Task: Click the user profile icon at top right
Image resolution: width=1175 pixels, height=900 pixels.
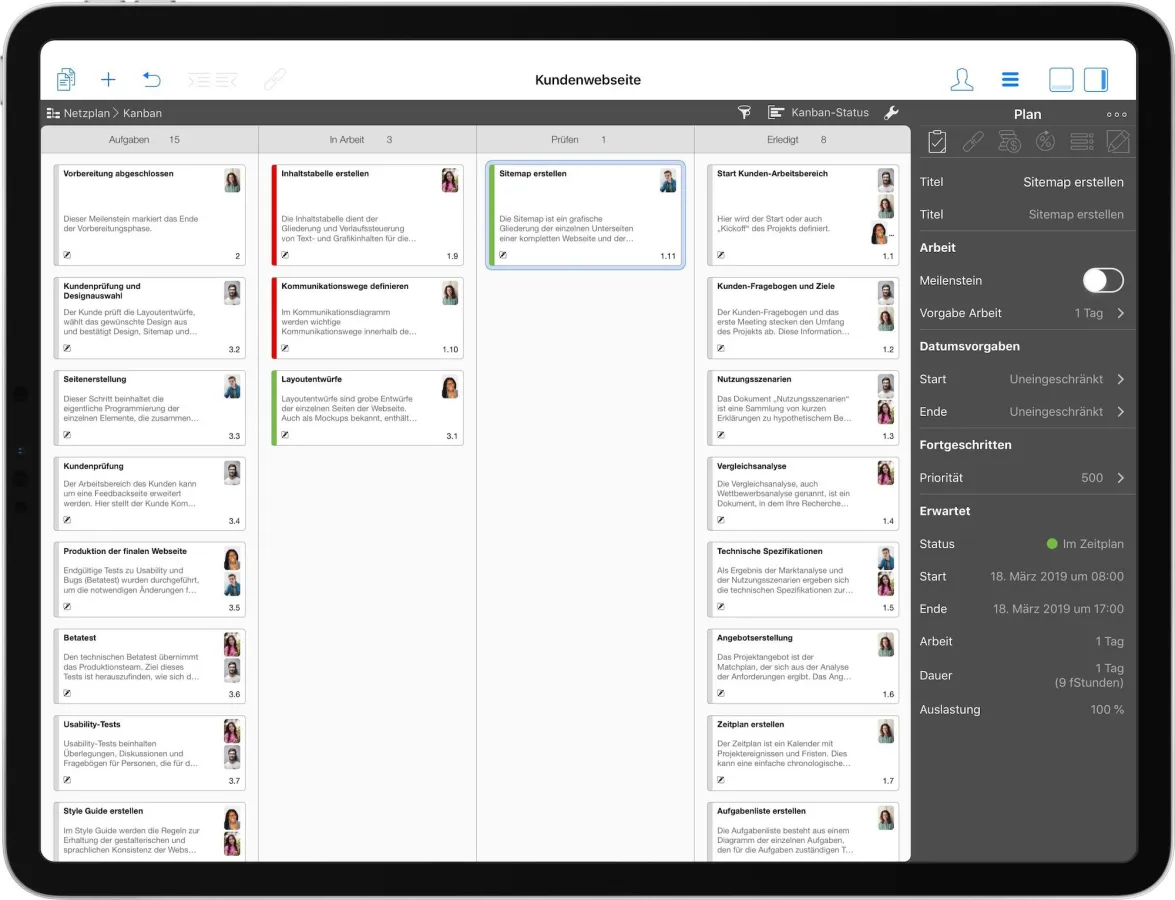Action: 961,79
